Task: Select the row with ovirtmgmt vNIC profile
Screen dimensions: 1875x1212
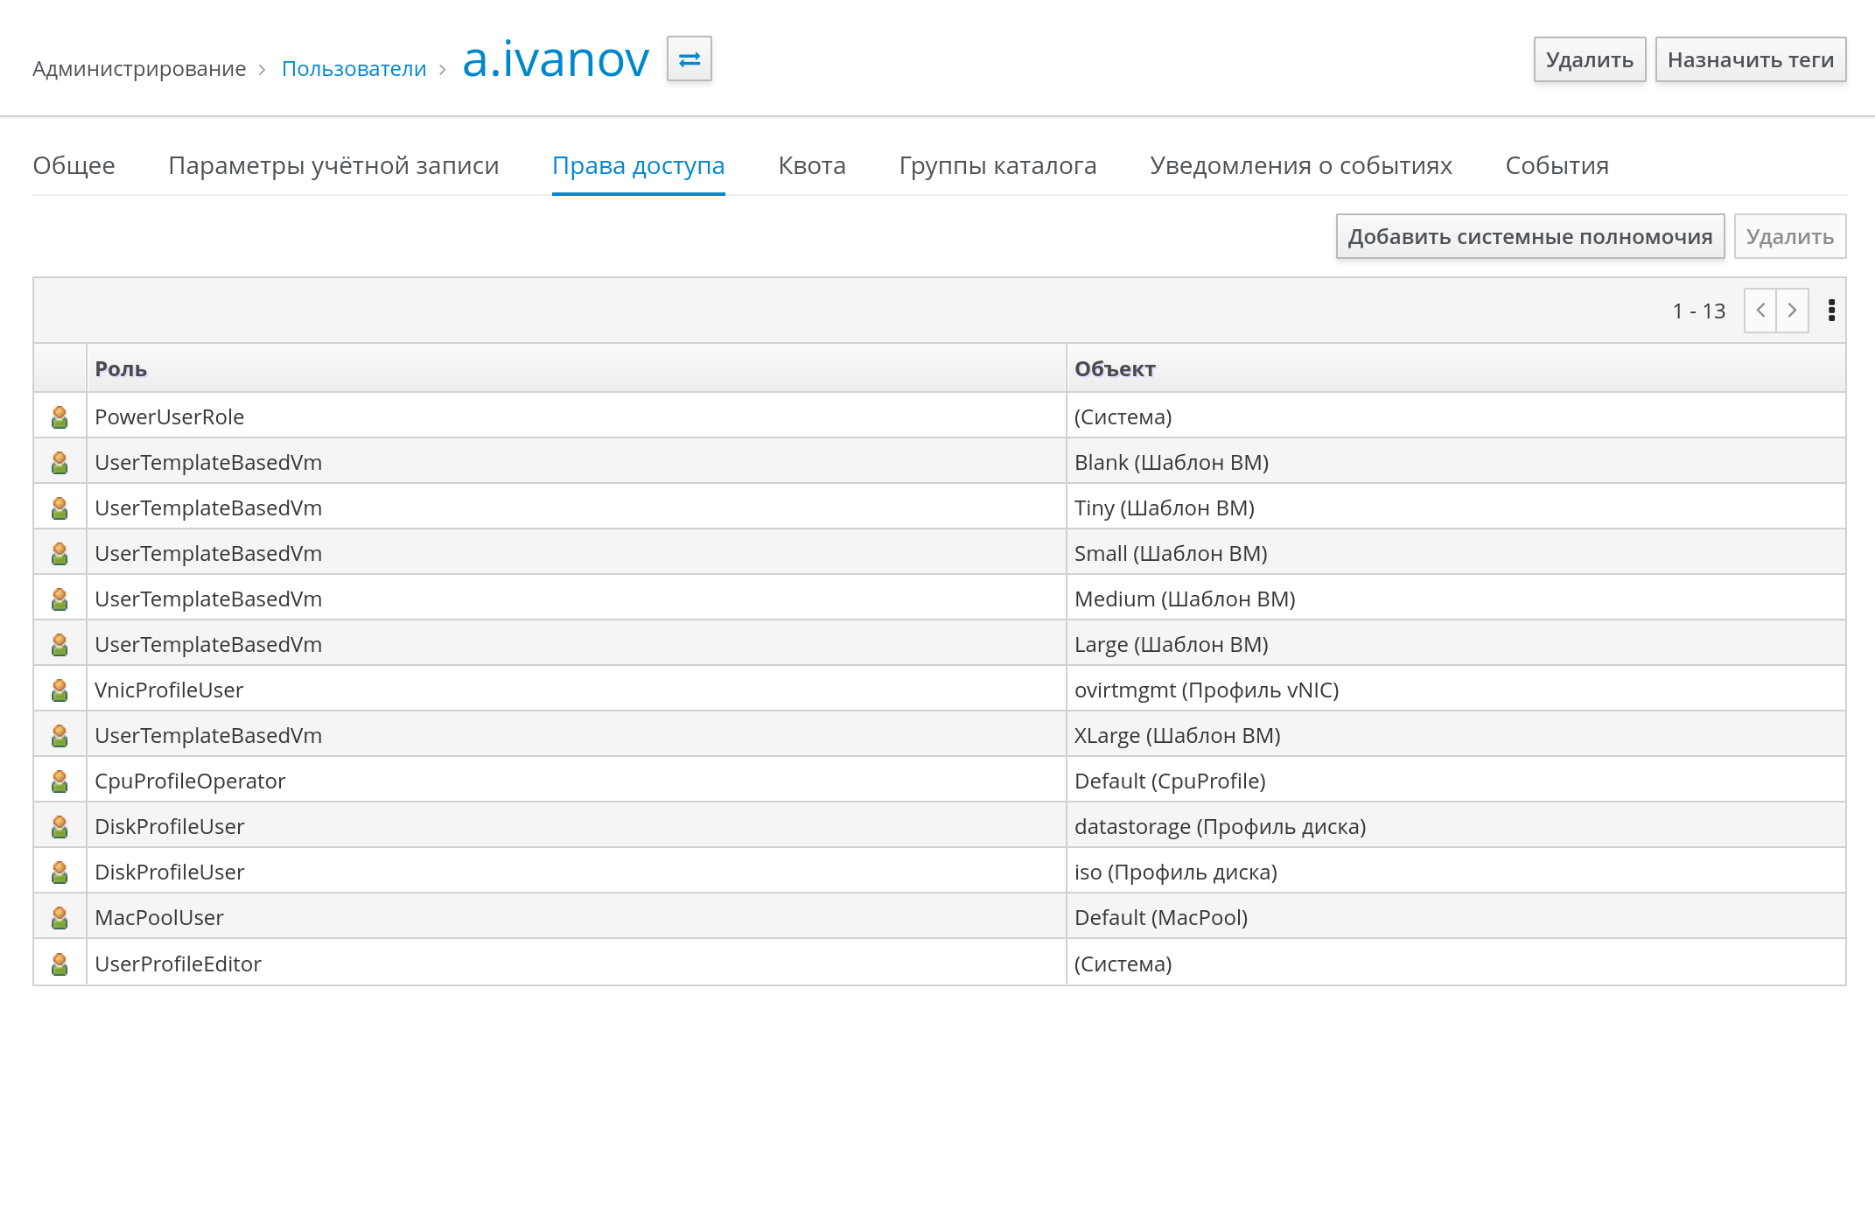Action: 1205,690
